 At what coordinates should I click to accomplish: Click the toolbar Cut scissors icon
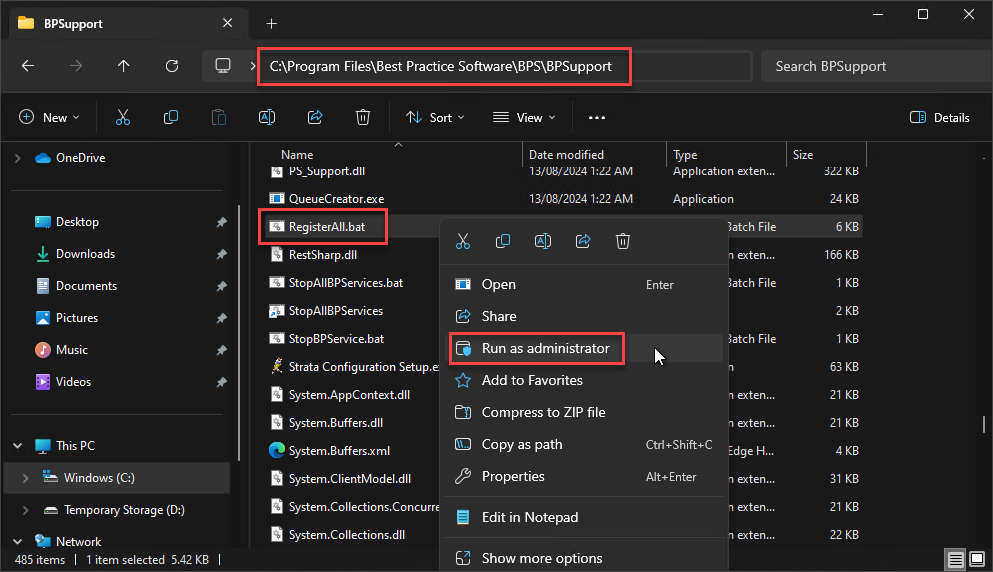click(x=123, y=117)
